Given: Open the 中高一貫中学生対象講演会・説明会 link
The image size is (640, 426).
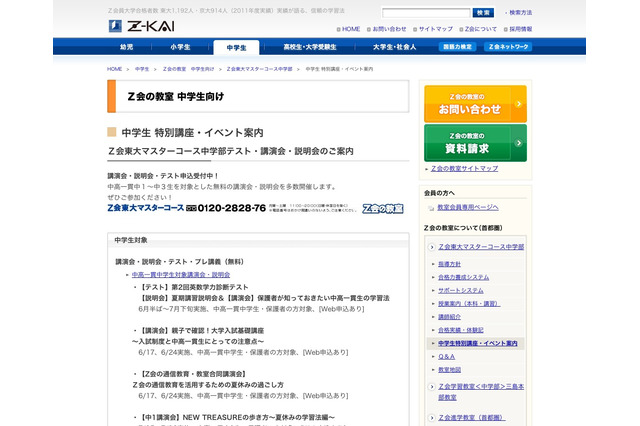Looking at the screenshot, I should point(181,275).
